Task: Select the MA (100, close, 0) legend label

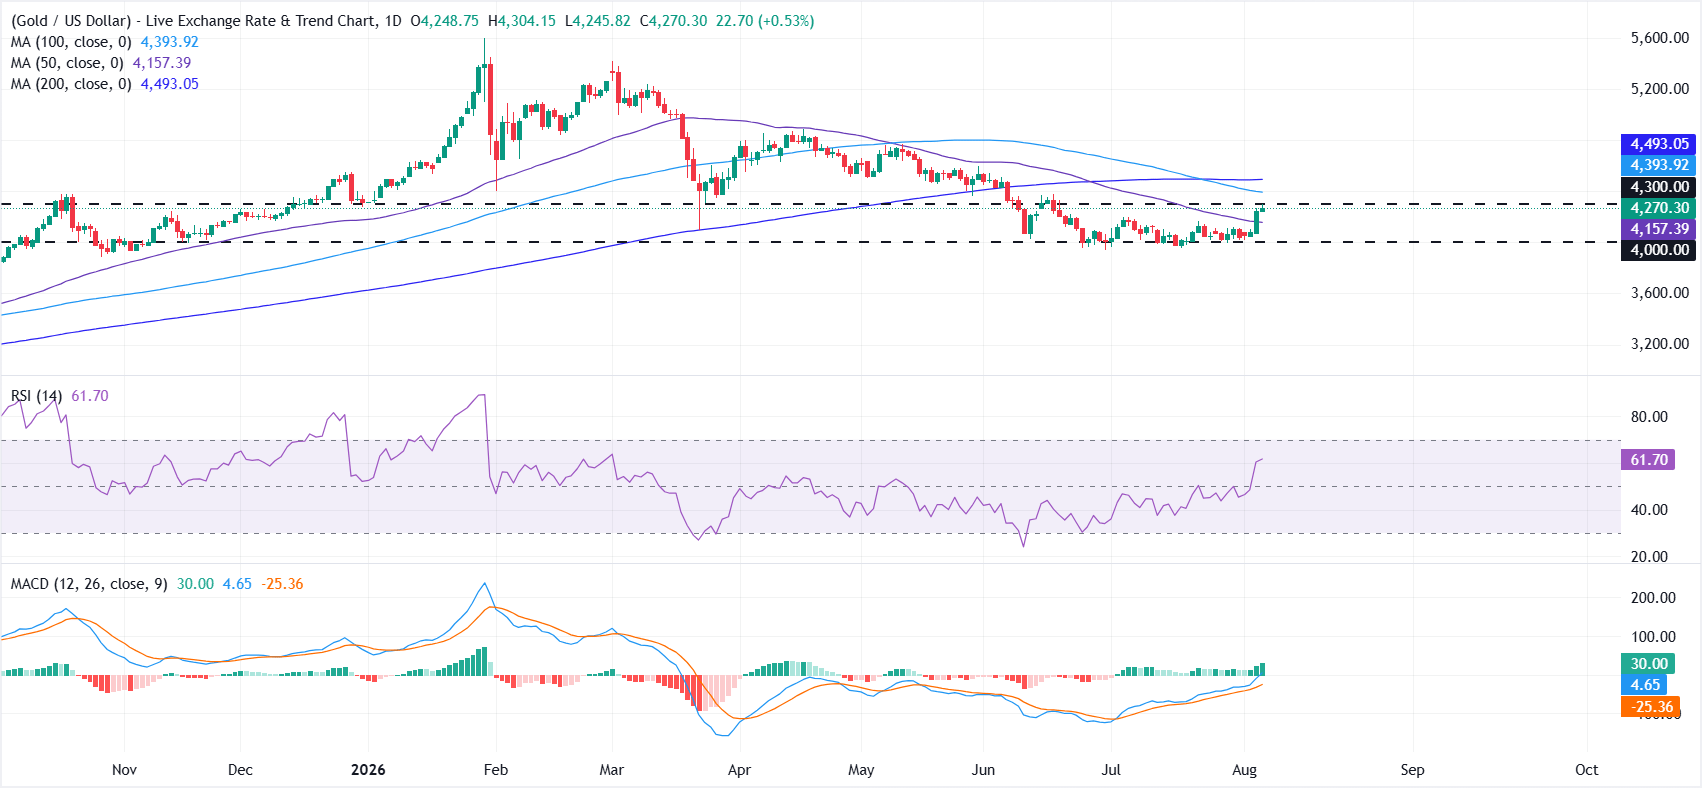Action: click(71, 42)
